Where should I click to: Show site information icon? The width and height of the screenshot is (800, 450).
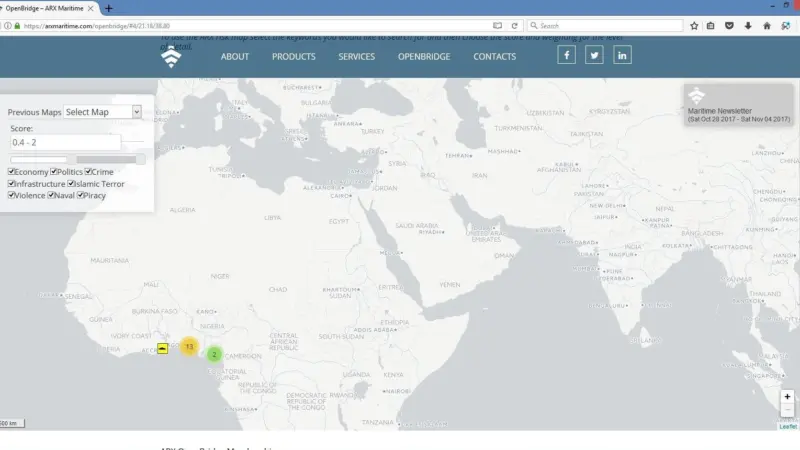pos(8,26)
